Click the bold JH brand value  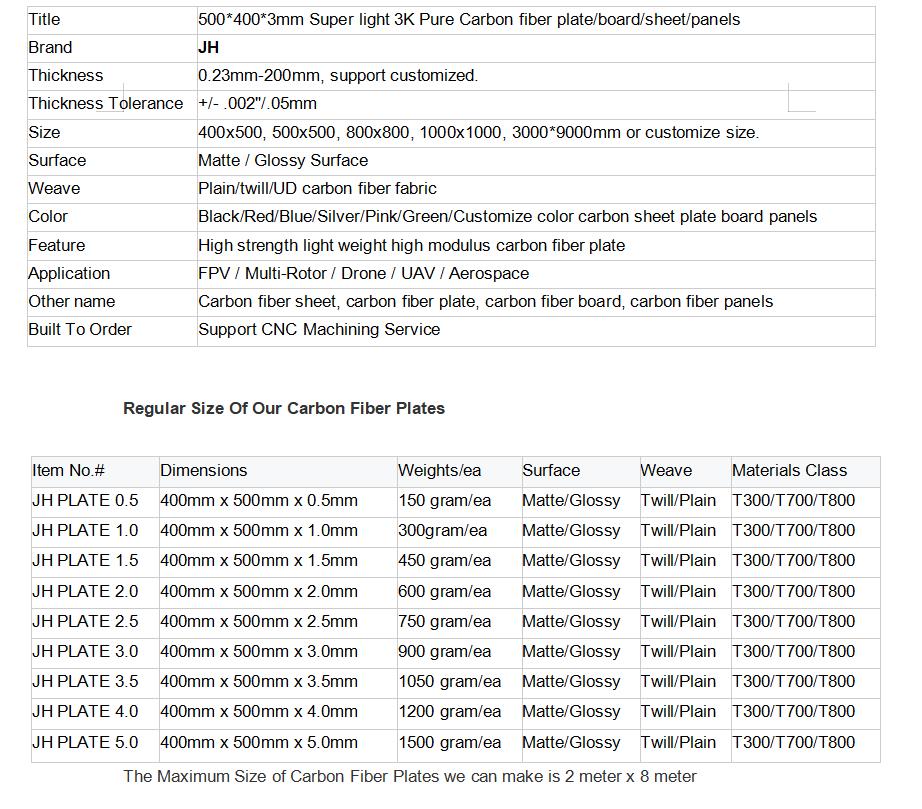209,47
